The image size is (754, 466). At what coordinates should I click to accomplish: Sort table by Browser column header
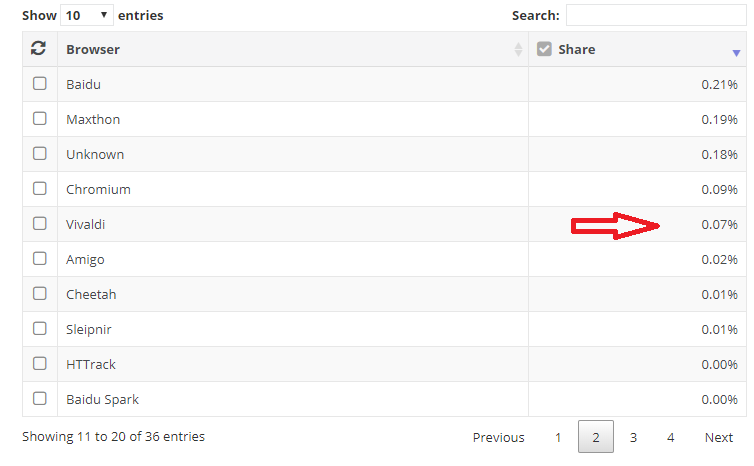tap(93, 49)
